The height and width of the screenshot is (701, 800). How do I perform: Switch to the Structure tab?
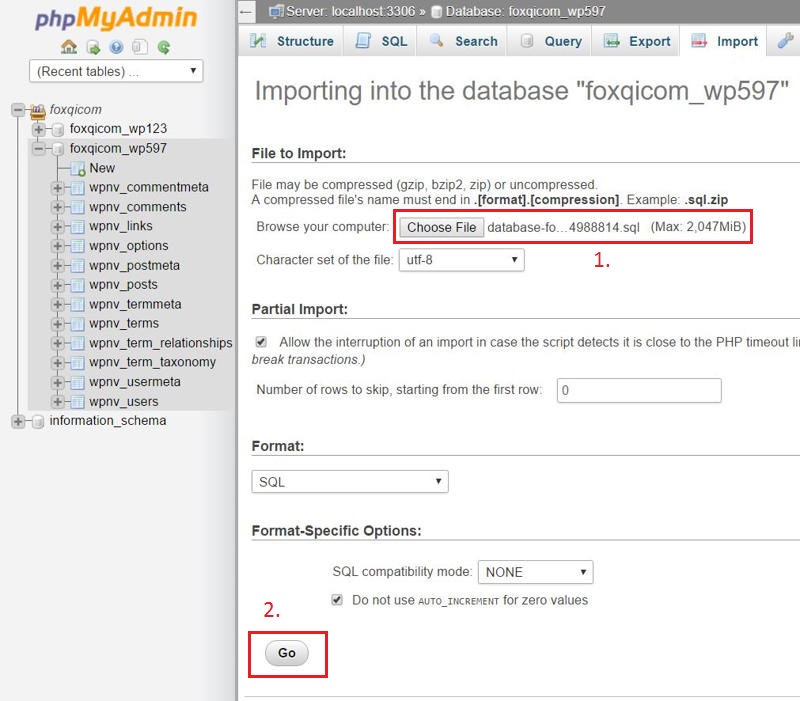point(303,41)
